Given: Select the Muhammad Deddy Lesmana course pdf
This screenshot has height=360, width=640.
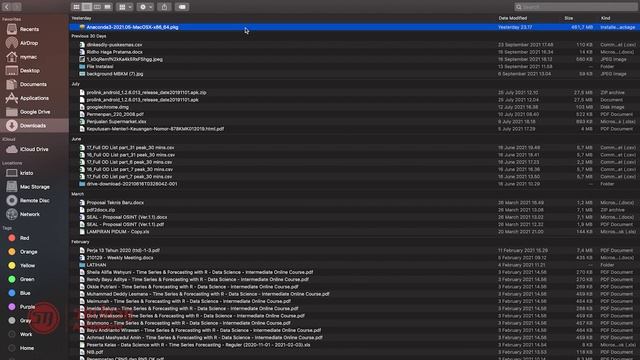Looking at the screenshot, I should 354,294.
